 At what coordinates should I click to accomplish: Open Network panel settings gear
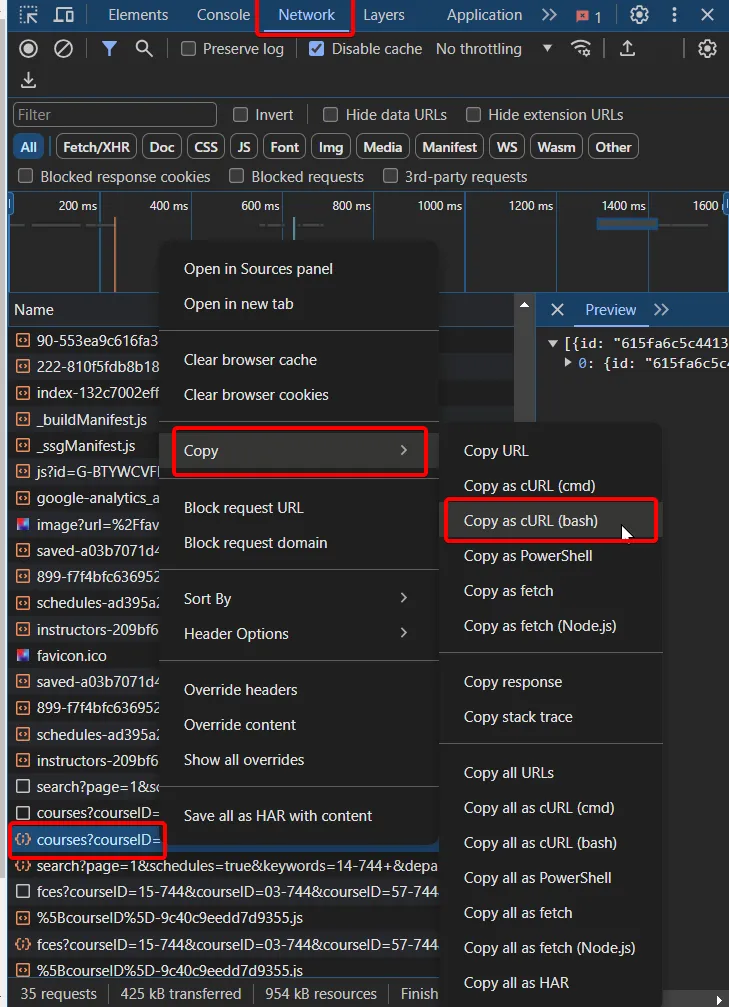[x=707, y=48]
